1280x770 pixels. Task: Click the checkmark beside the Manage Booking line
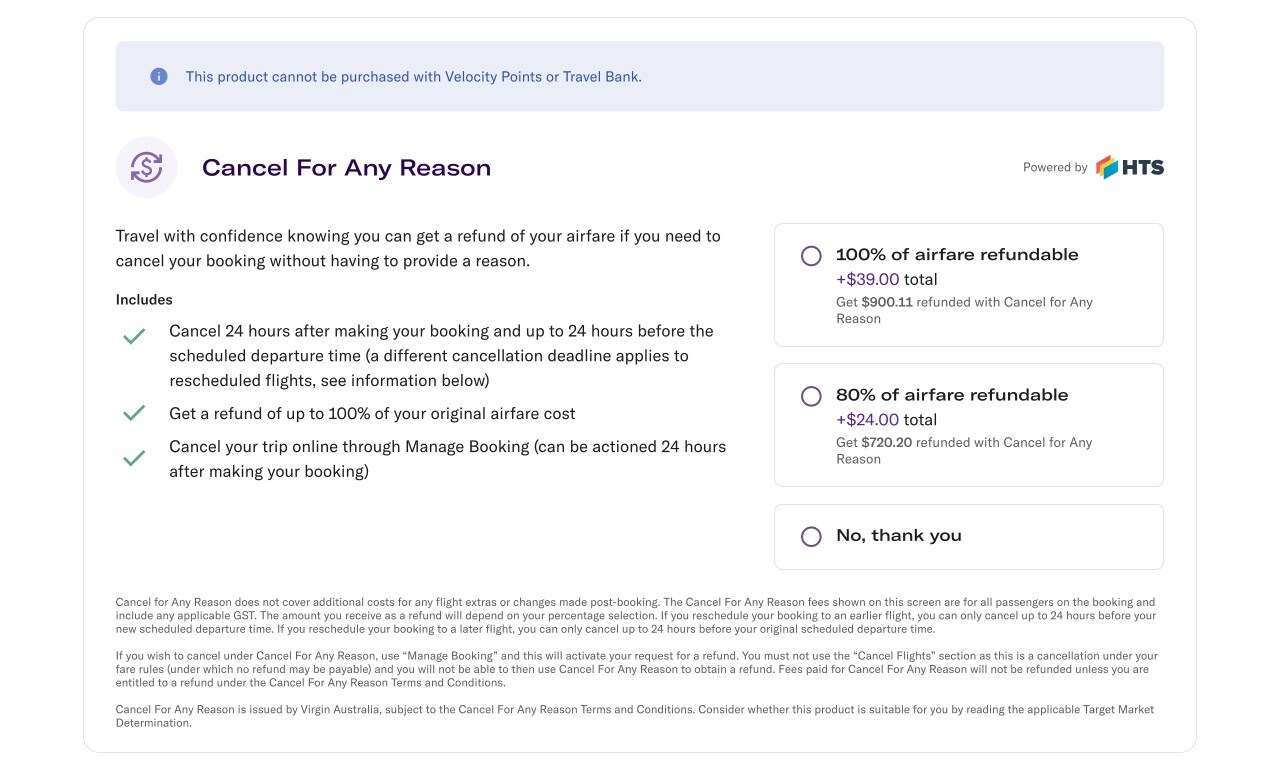(x=134, y=458)
